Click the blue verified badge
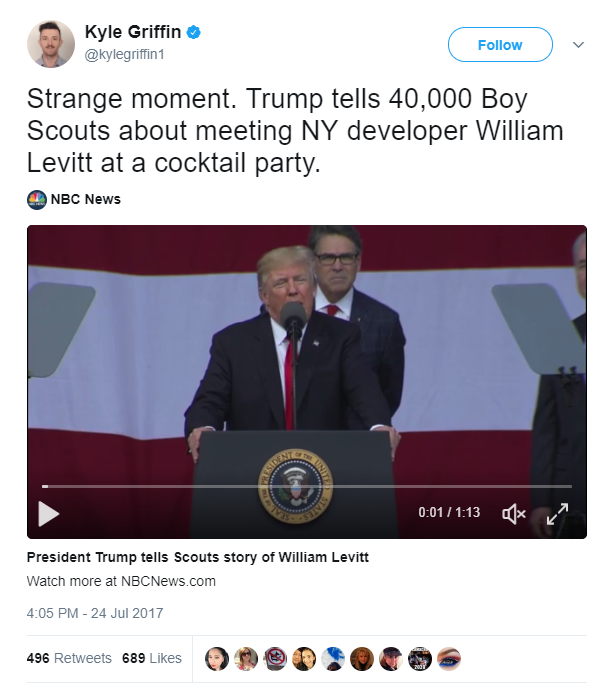 (x=194, y=33)
